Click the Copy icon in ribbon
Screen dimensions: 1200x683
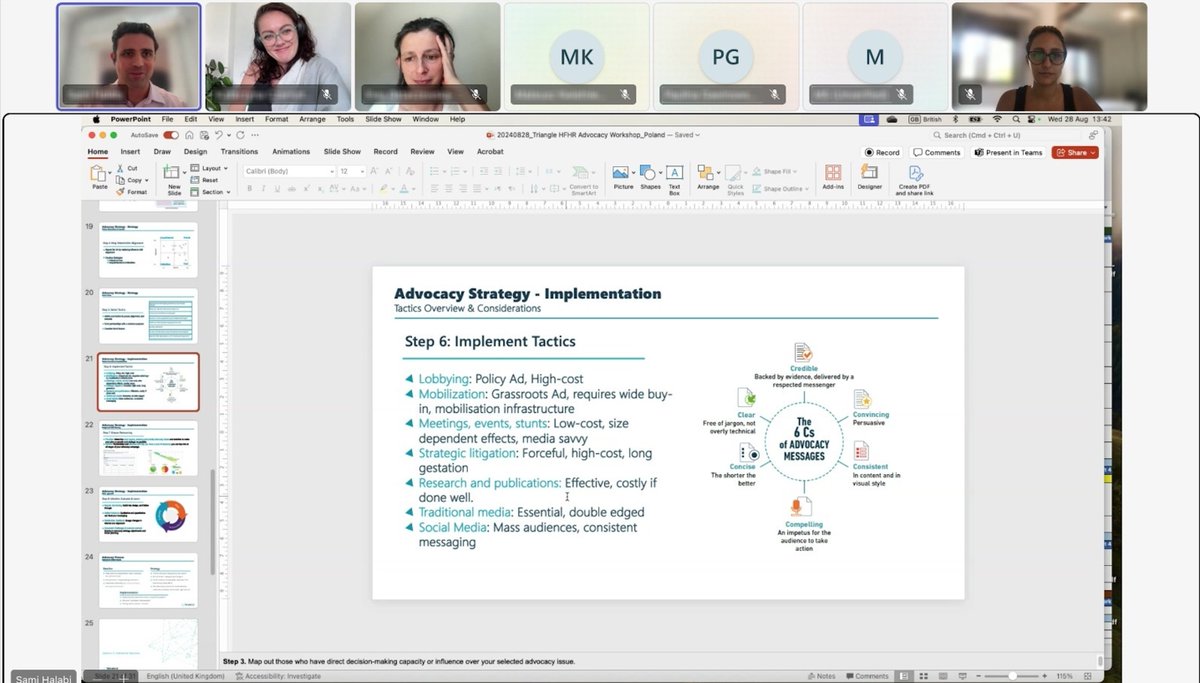pos(120,180)
